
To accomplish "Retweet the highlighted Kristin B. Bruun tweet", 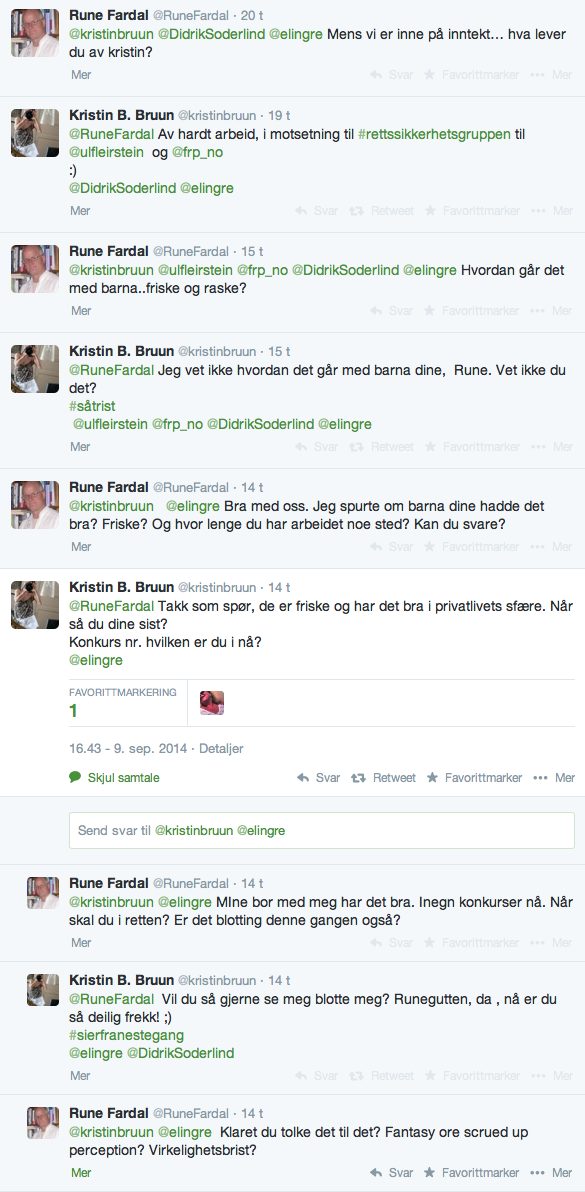I will [382, 778].
